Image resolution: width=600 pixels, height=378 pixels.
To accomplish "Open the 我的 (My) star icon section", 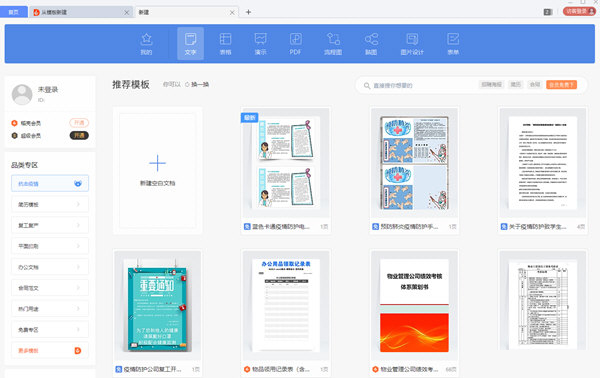I will click(x=146, y=44).
